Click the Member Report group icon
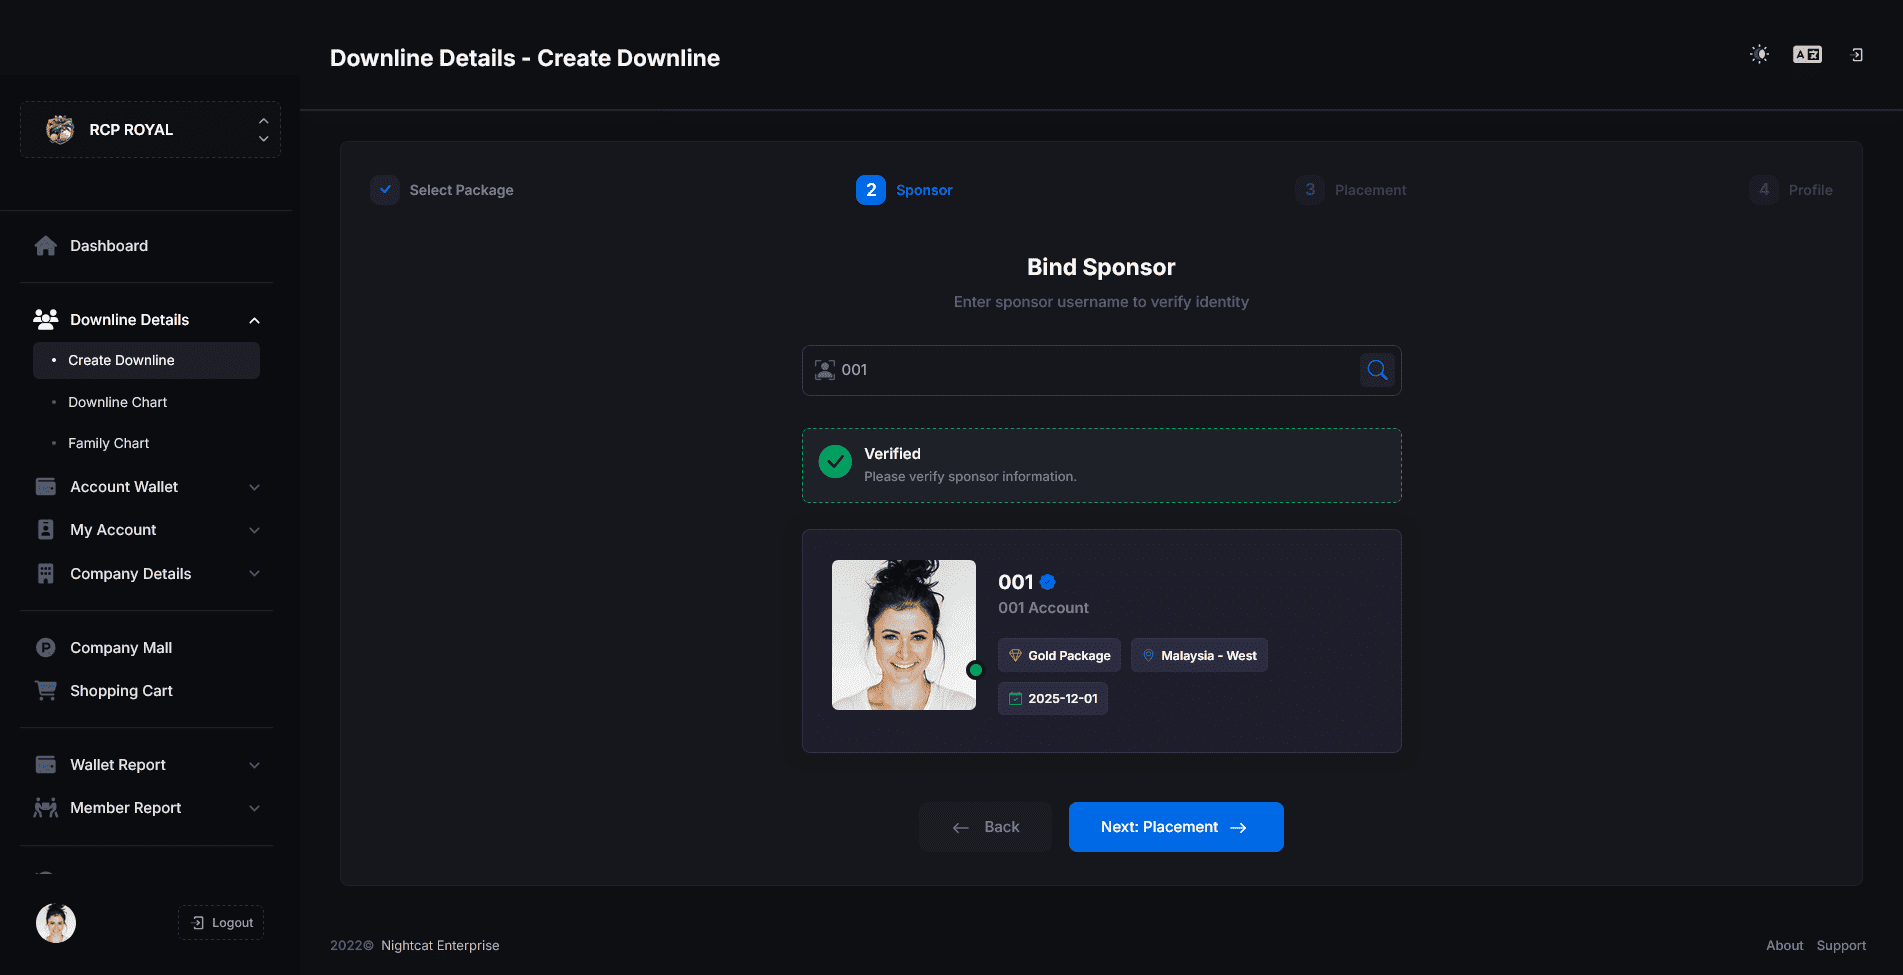 (x=46, y=808)
